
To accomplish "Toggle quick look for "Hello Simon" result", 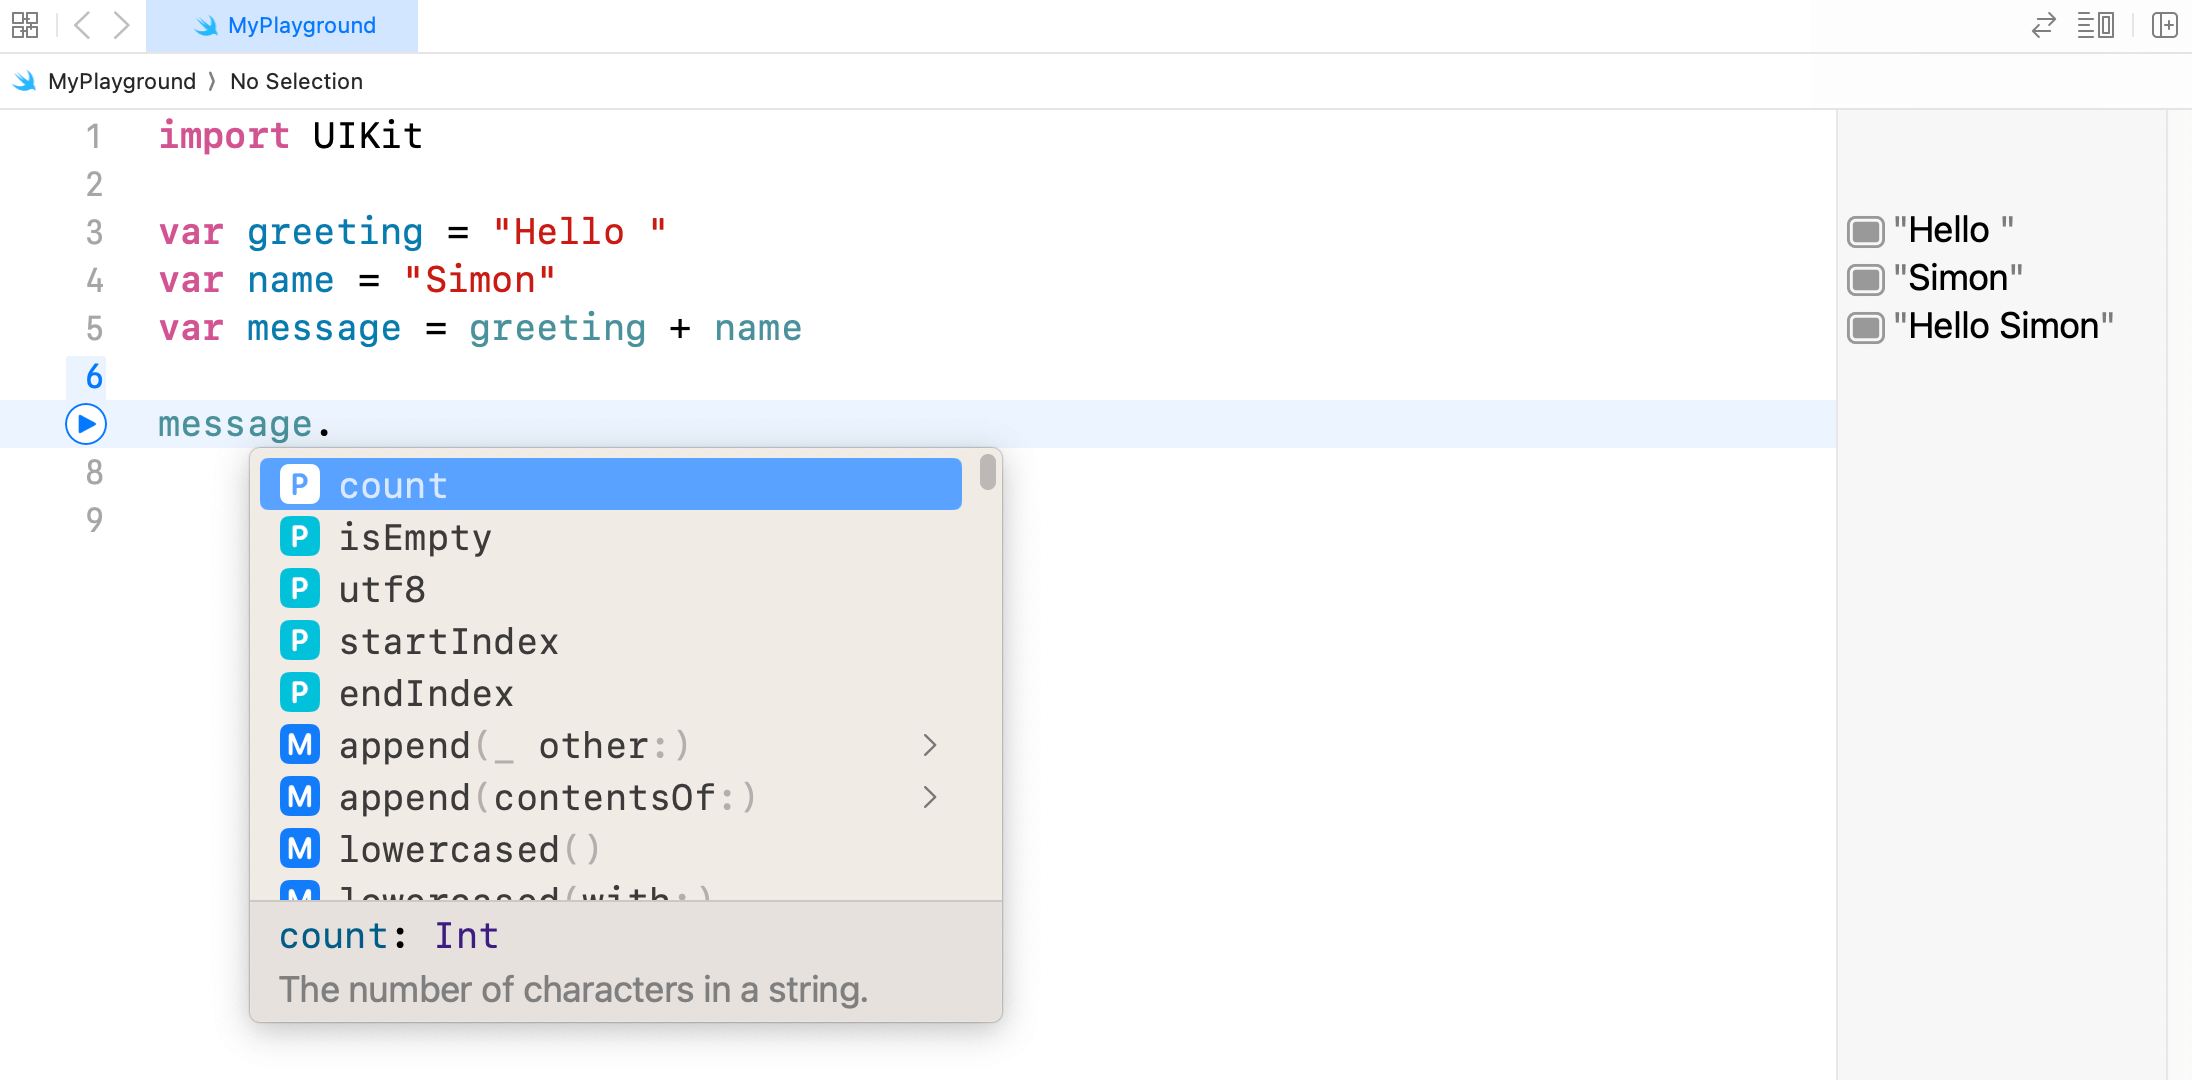I will click(1865, 327).
